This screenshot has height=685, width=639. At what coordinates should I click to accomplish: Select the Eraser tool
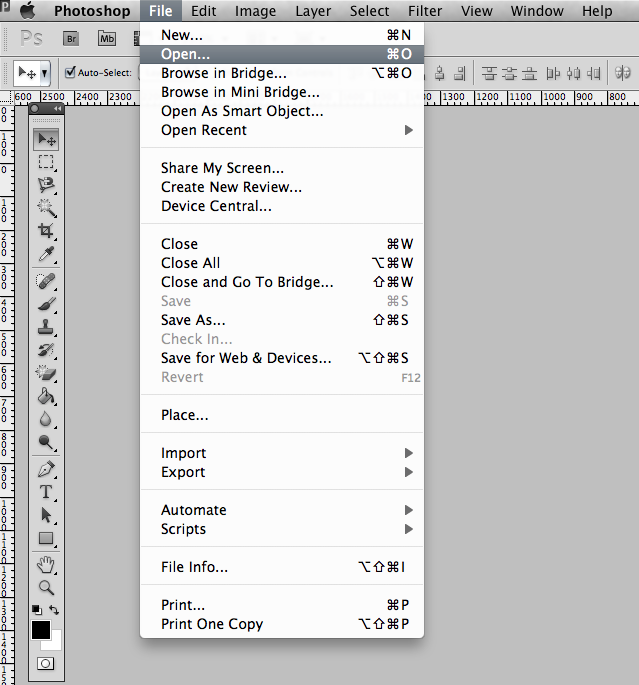pos(46,373)
